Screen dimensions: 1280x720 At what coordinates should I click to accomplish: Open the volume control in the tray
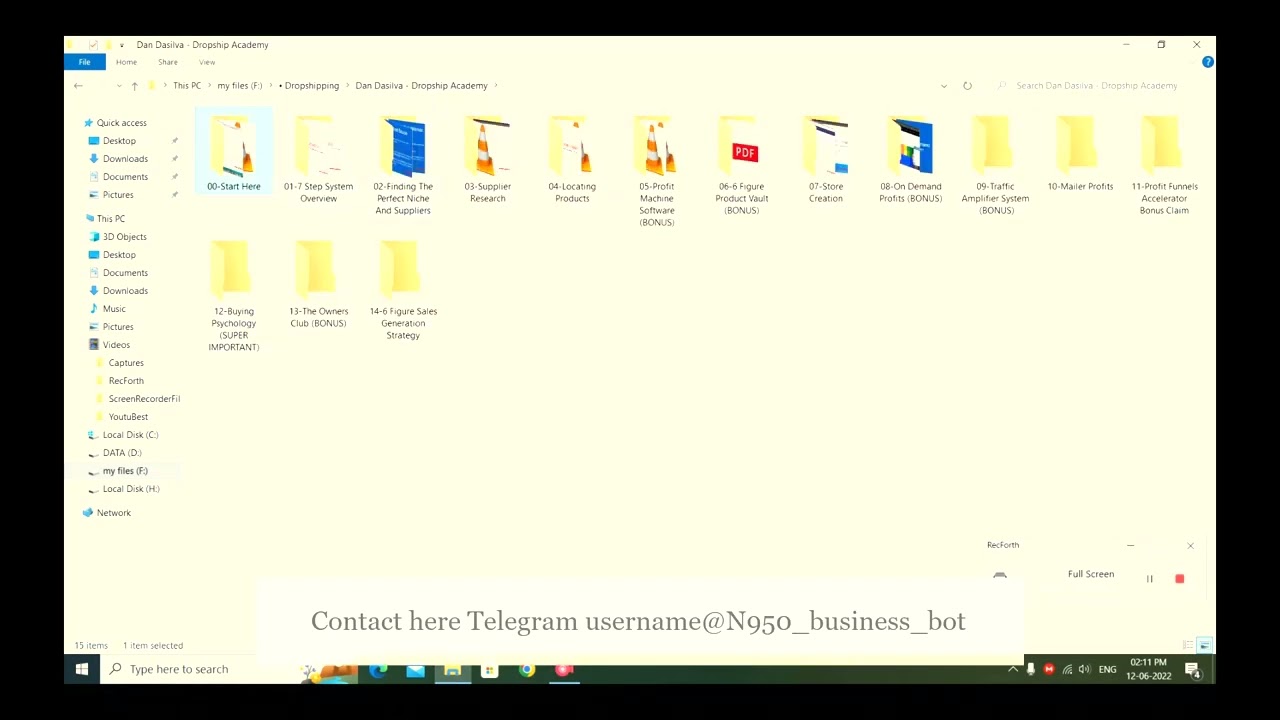(1084, 670)
